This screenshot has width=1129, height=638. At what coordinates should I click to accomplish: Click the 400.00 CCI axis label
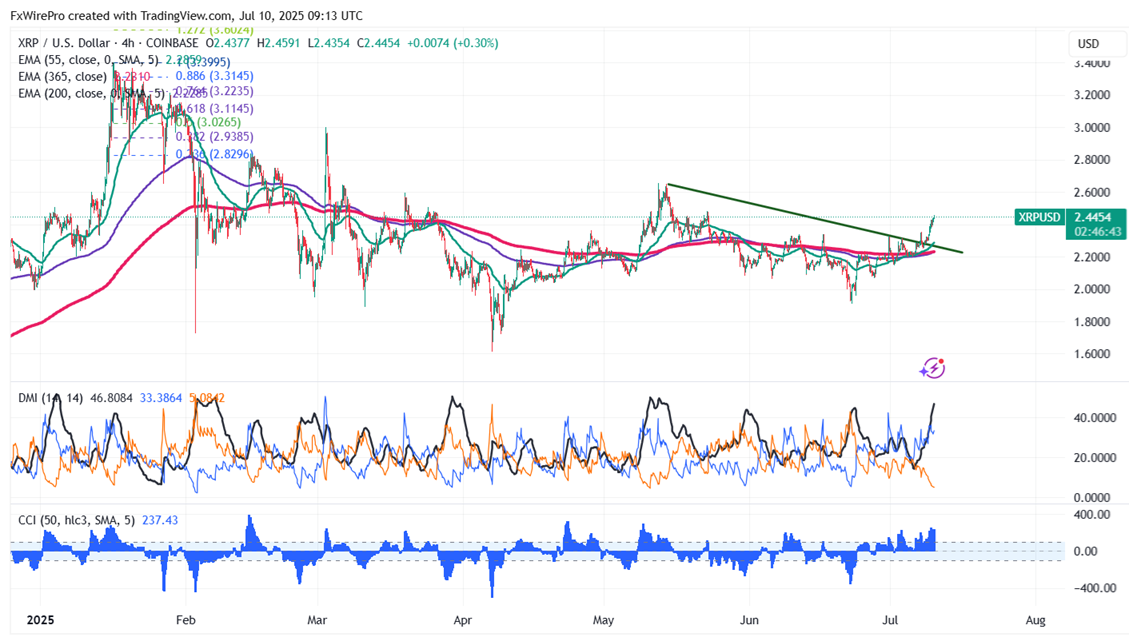tap(1092, 514)
